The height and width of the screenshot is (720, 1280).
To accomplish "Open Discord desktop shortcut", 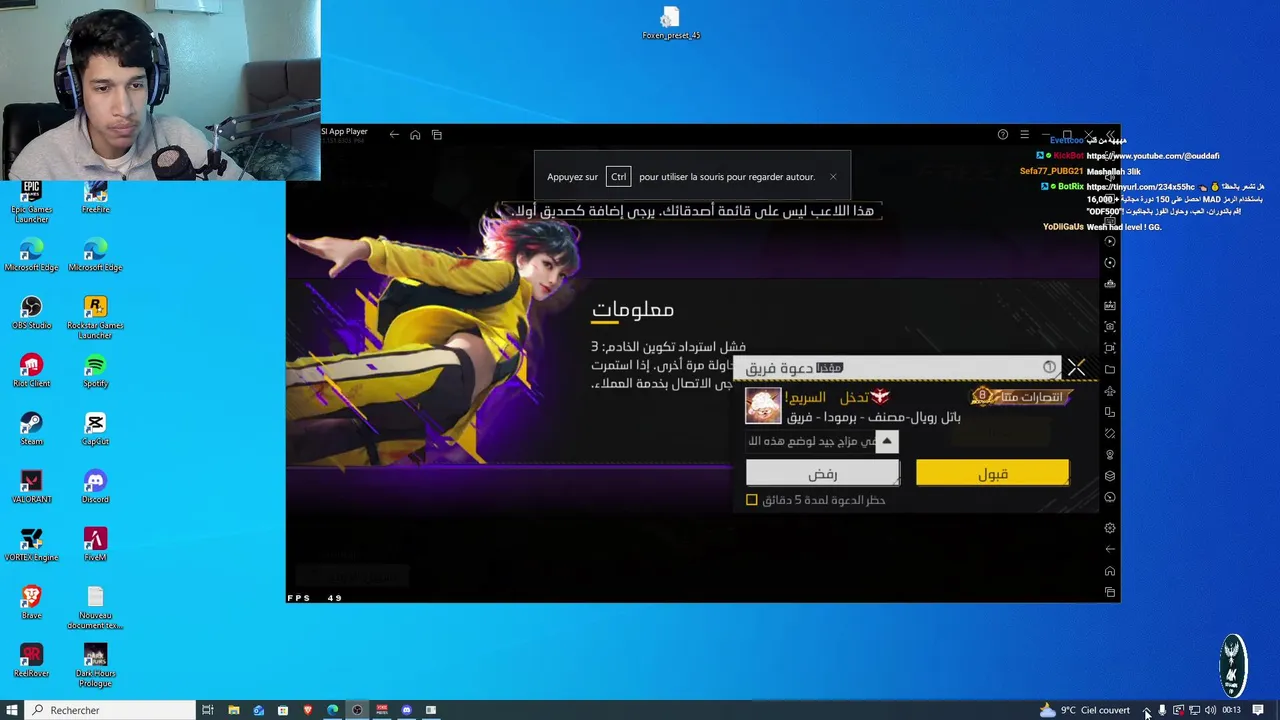I will tap(95, 487).
